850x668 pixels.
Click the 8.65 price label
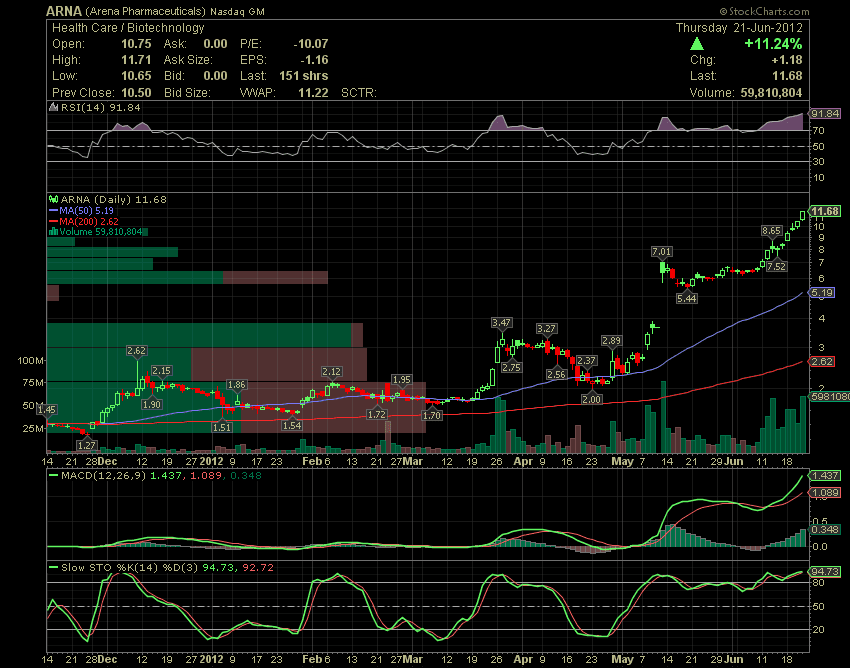[771, 230]
